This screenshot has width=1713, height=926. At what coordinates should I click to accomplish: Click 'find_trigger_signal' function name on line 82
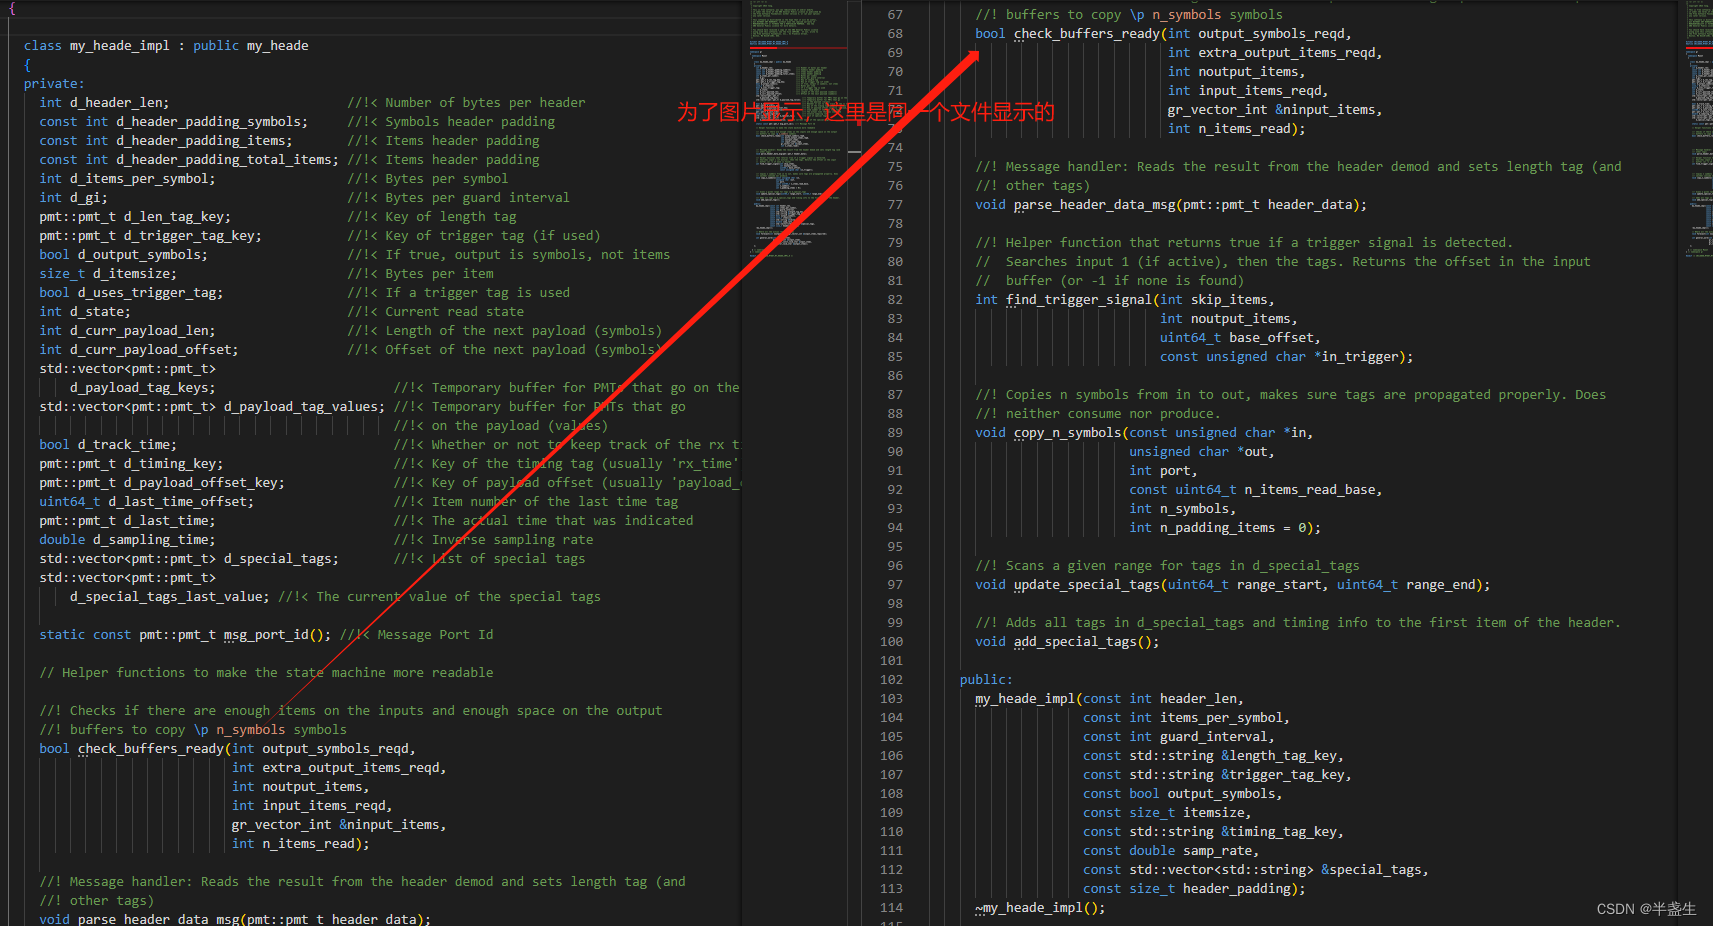[x=1079, y=300]
